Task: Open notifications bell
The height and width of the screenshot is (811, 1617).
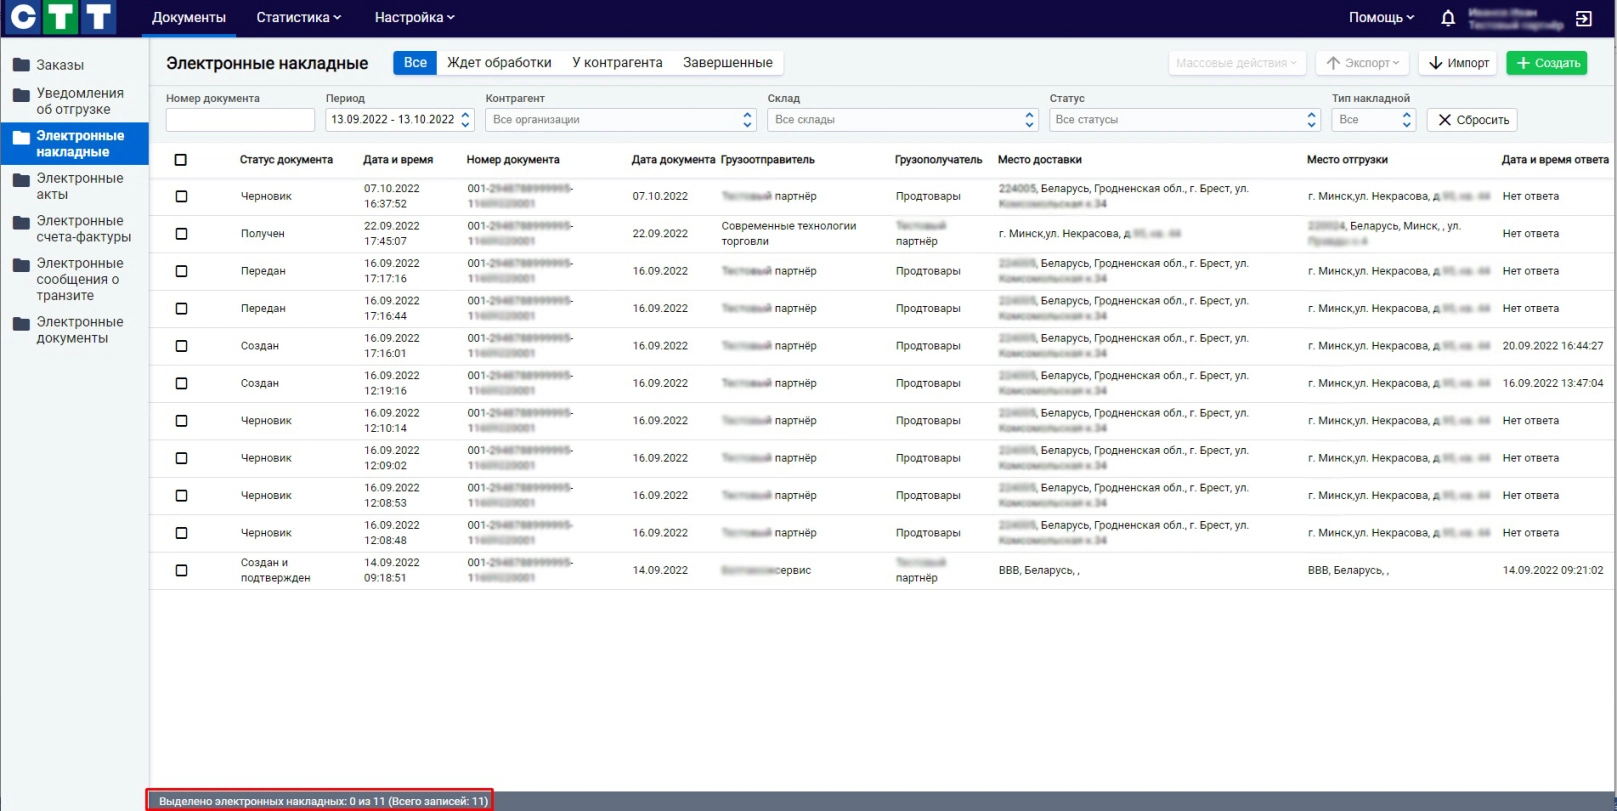Action: pyautogui.click(x=1447, y=18)
